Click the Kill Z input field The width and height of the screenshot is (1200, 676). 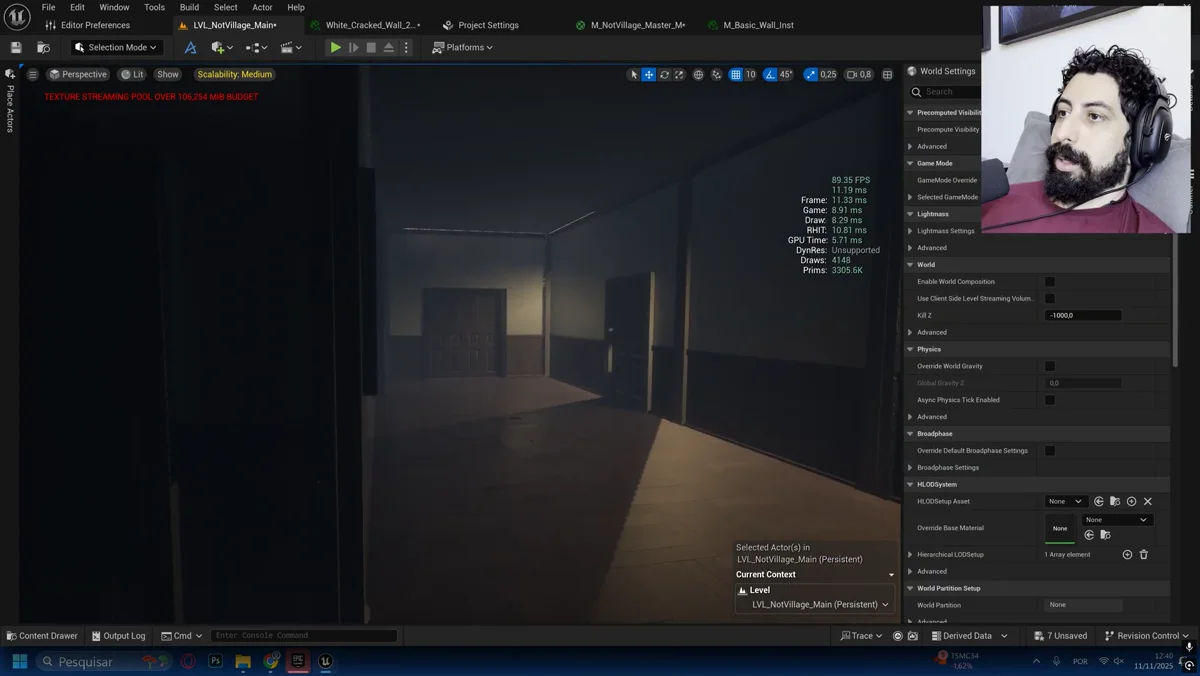1082,314
